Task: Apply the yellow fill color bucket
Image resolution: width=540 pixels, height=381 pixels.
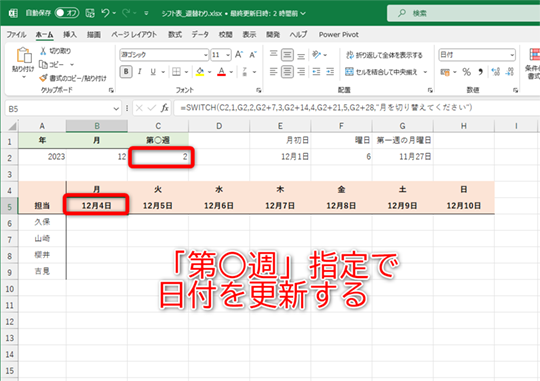Action: (200, 72)
